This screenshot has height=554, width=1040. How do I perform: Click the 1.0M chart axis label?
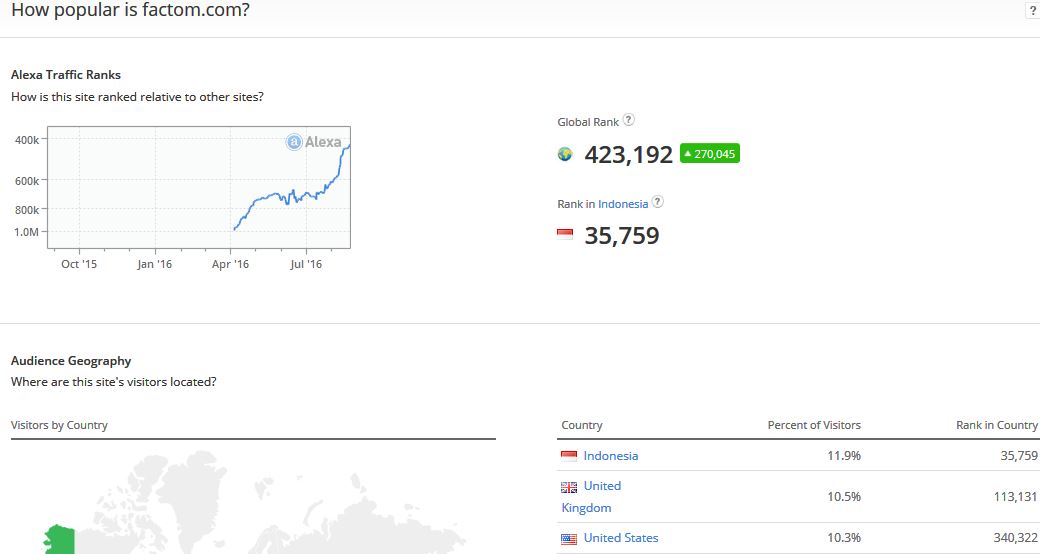click(x=27, y=232)
